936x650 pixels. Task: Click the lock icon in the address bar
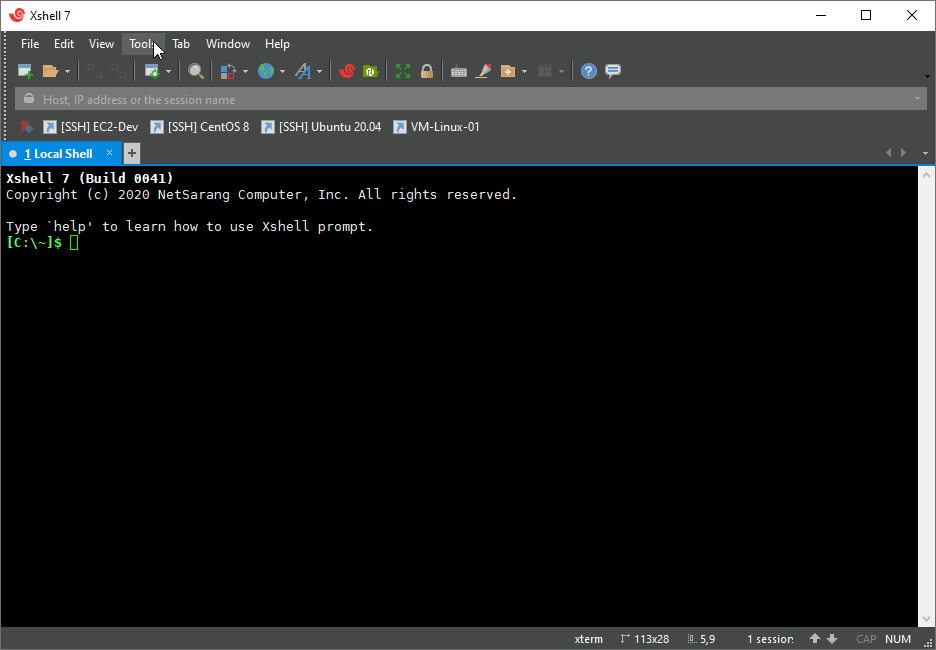pos(28,98)
